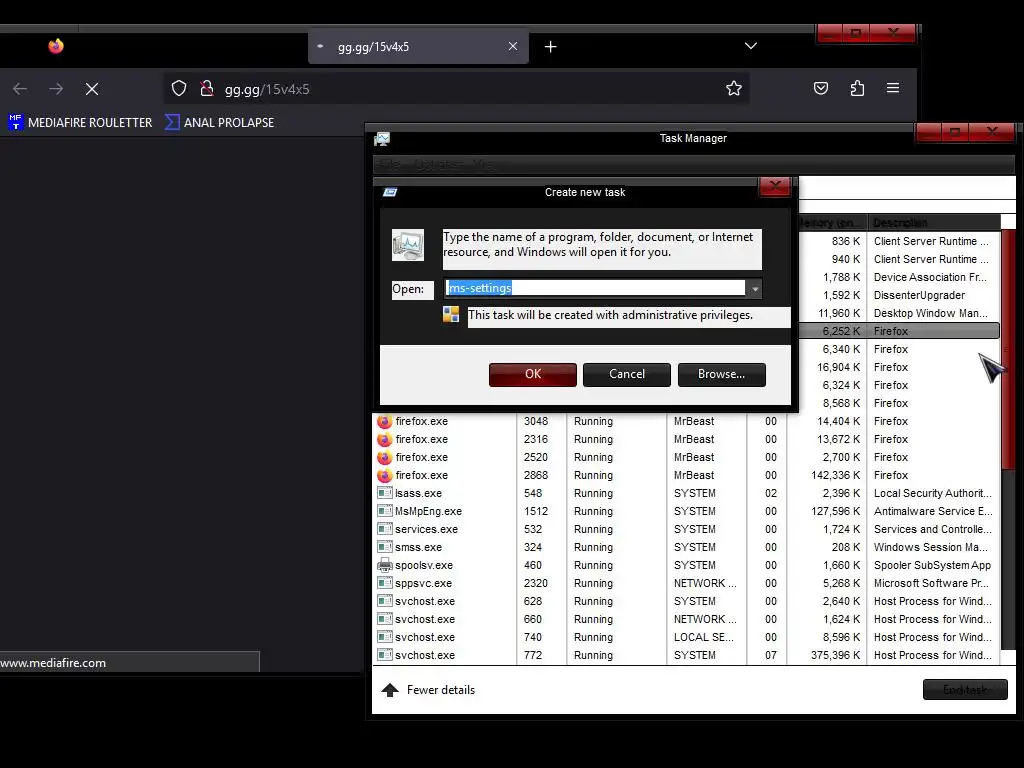Viewport: 1024px width, 768px height.
Task: Stop page loading with X button
Action: [92, 89]
